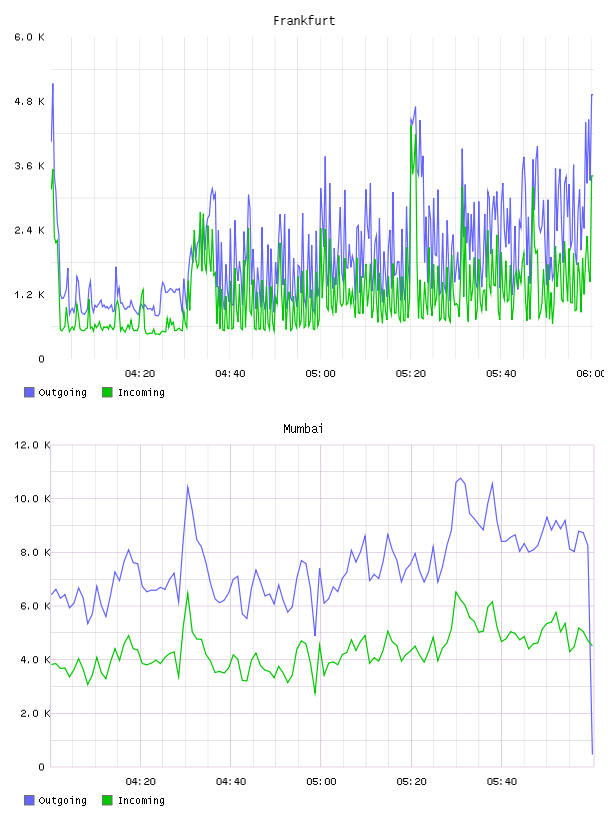Click the 1.2 K axis label in Frankfurt chart
Image resolution: width=608 pixels, height=816 pixels.
coord(30,295)
